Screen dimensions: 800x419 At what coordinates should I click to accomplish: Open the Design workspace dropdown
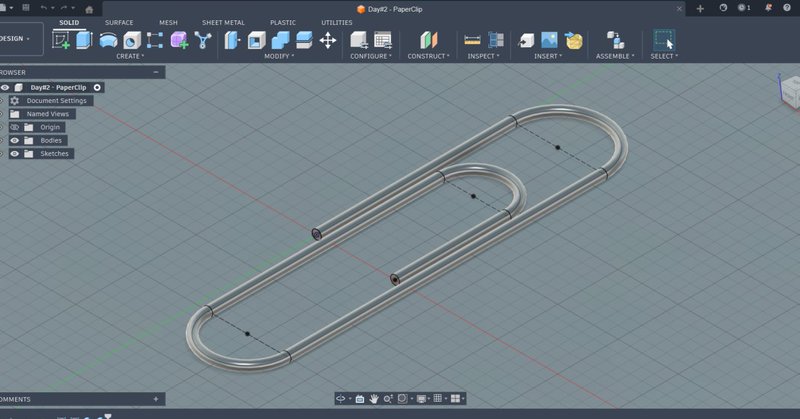(x=16, y=39)
